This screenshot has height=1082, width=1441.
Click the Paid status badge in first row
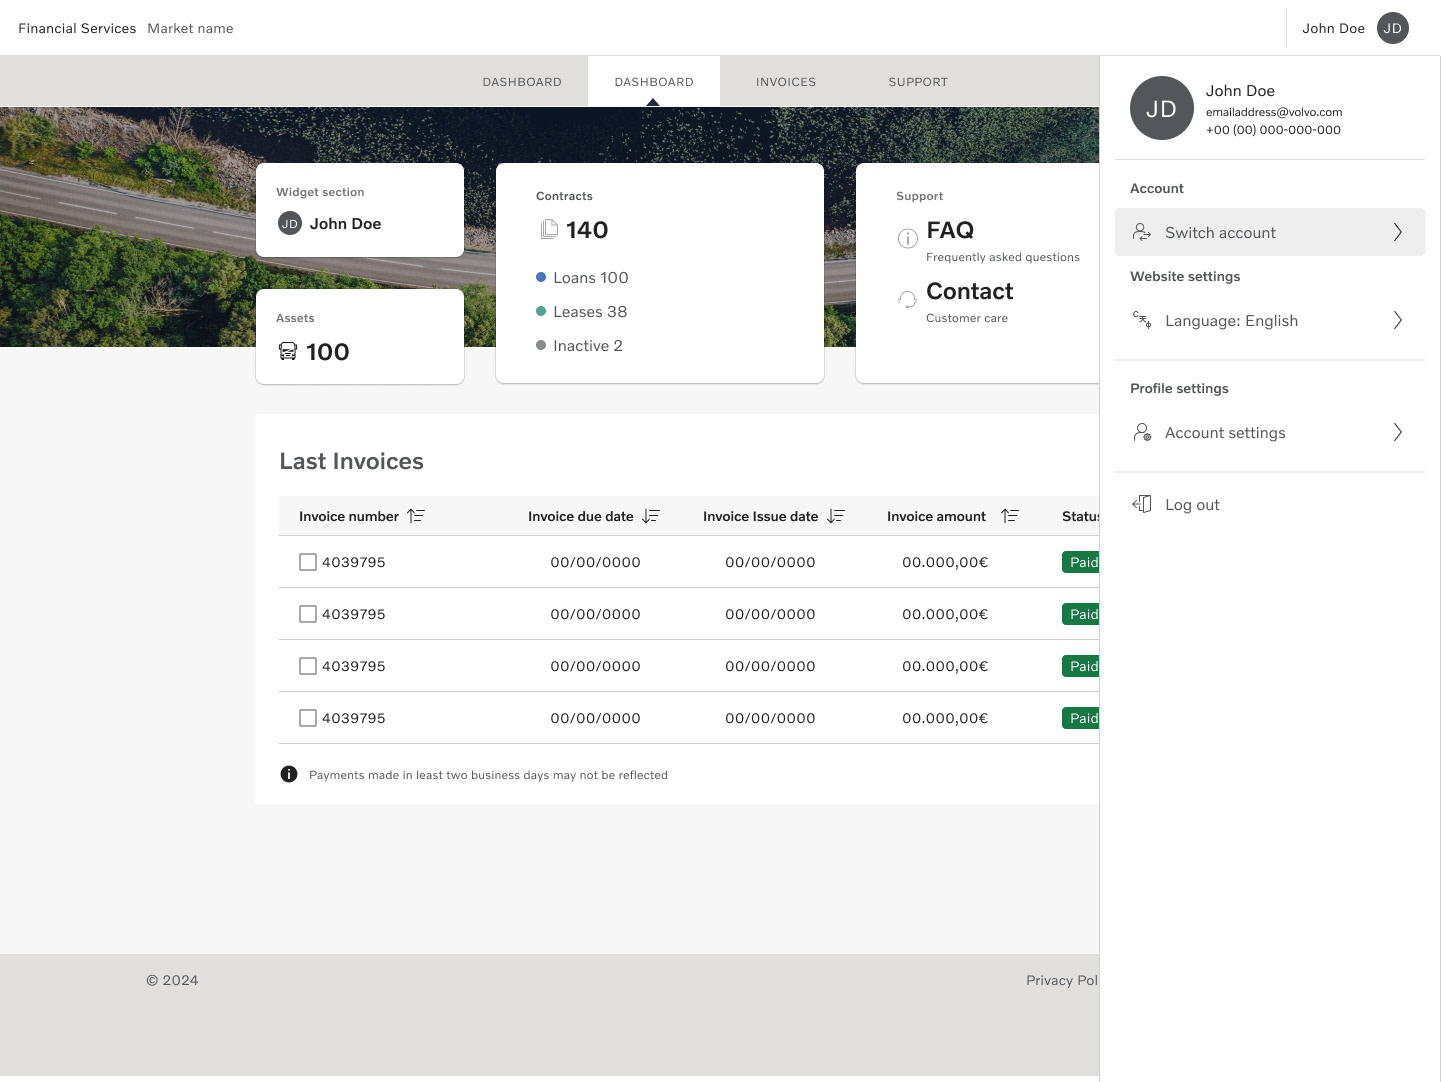1081,562
